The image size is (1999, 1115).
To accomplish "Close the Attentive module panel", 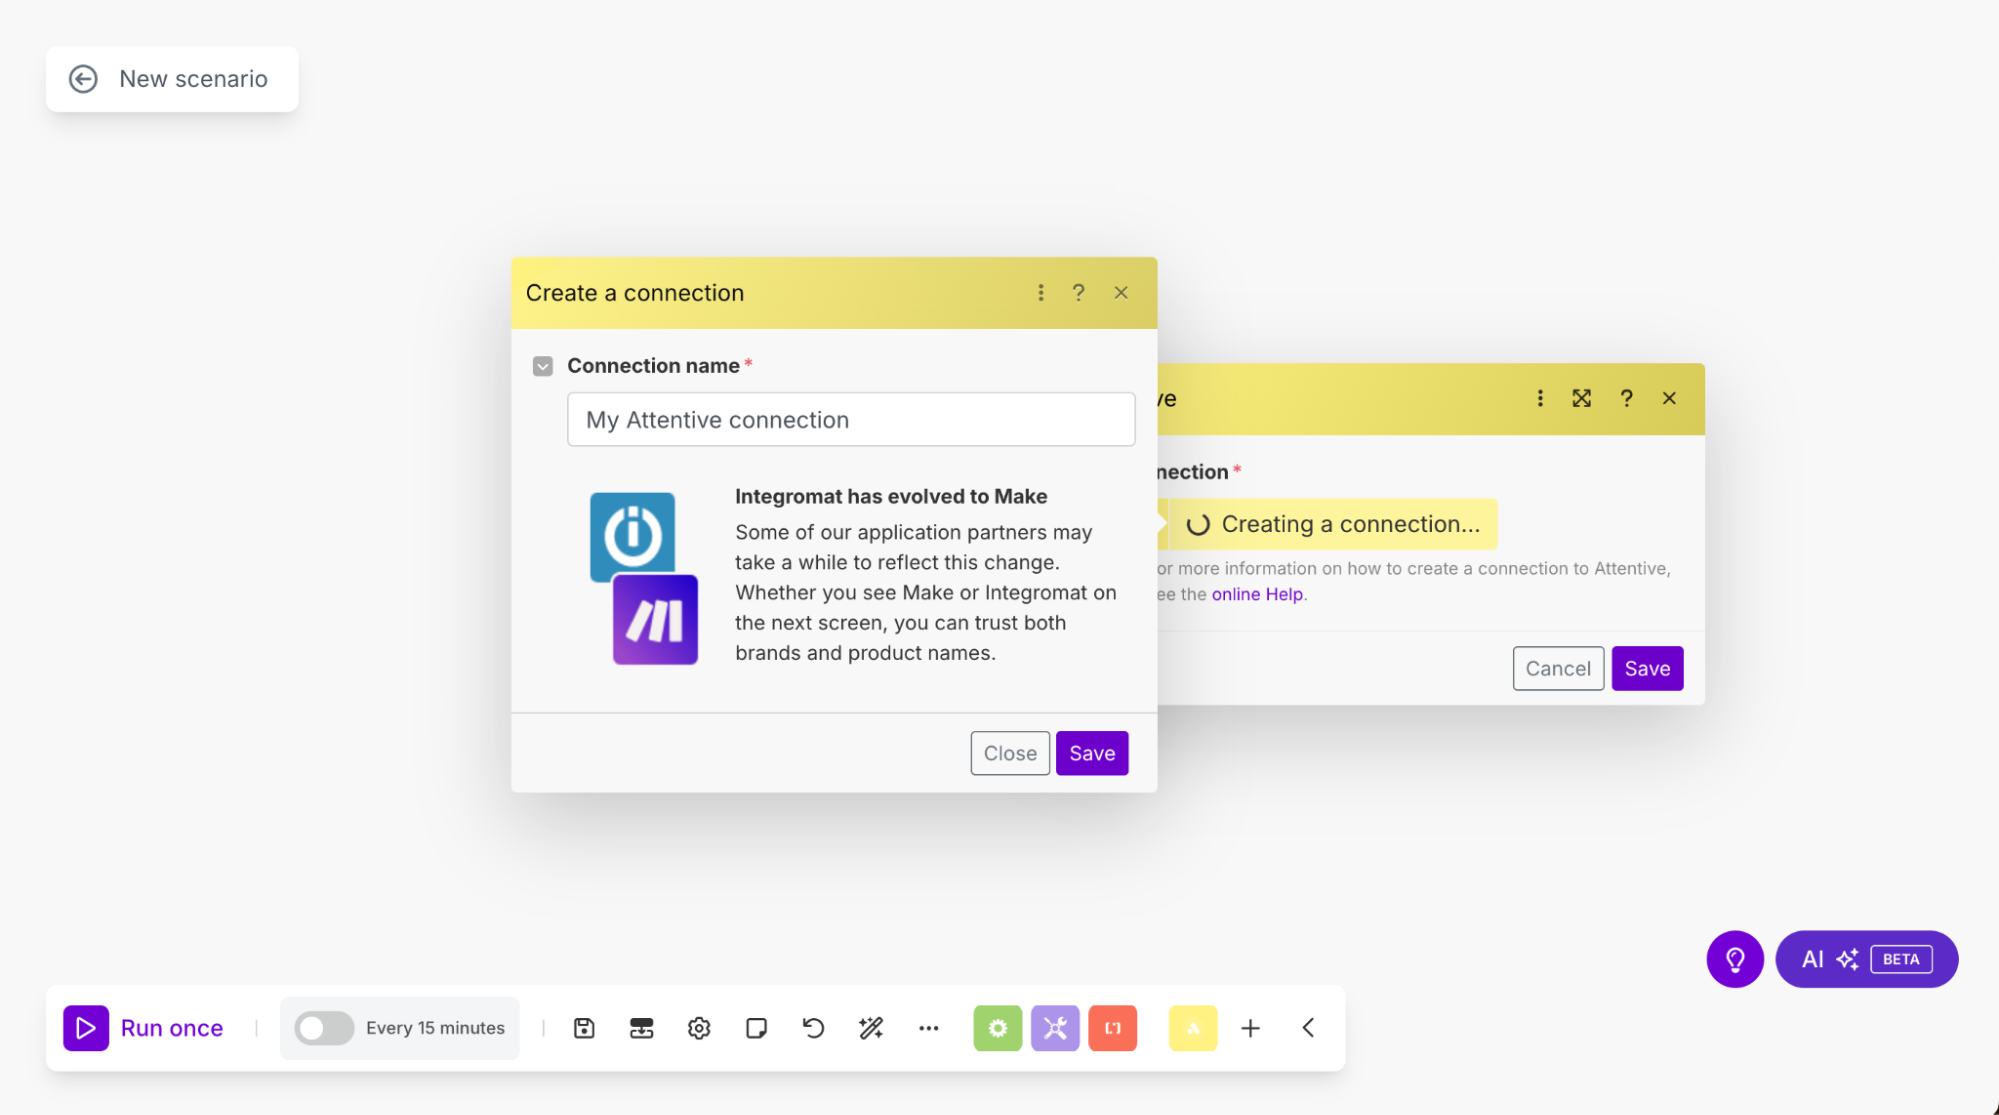I will click(1669, 398).
